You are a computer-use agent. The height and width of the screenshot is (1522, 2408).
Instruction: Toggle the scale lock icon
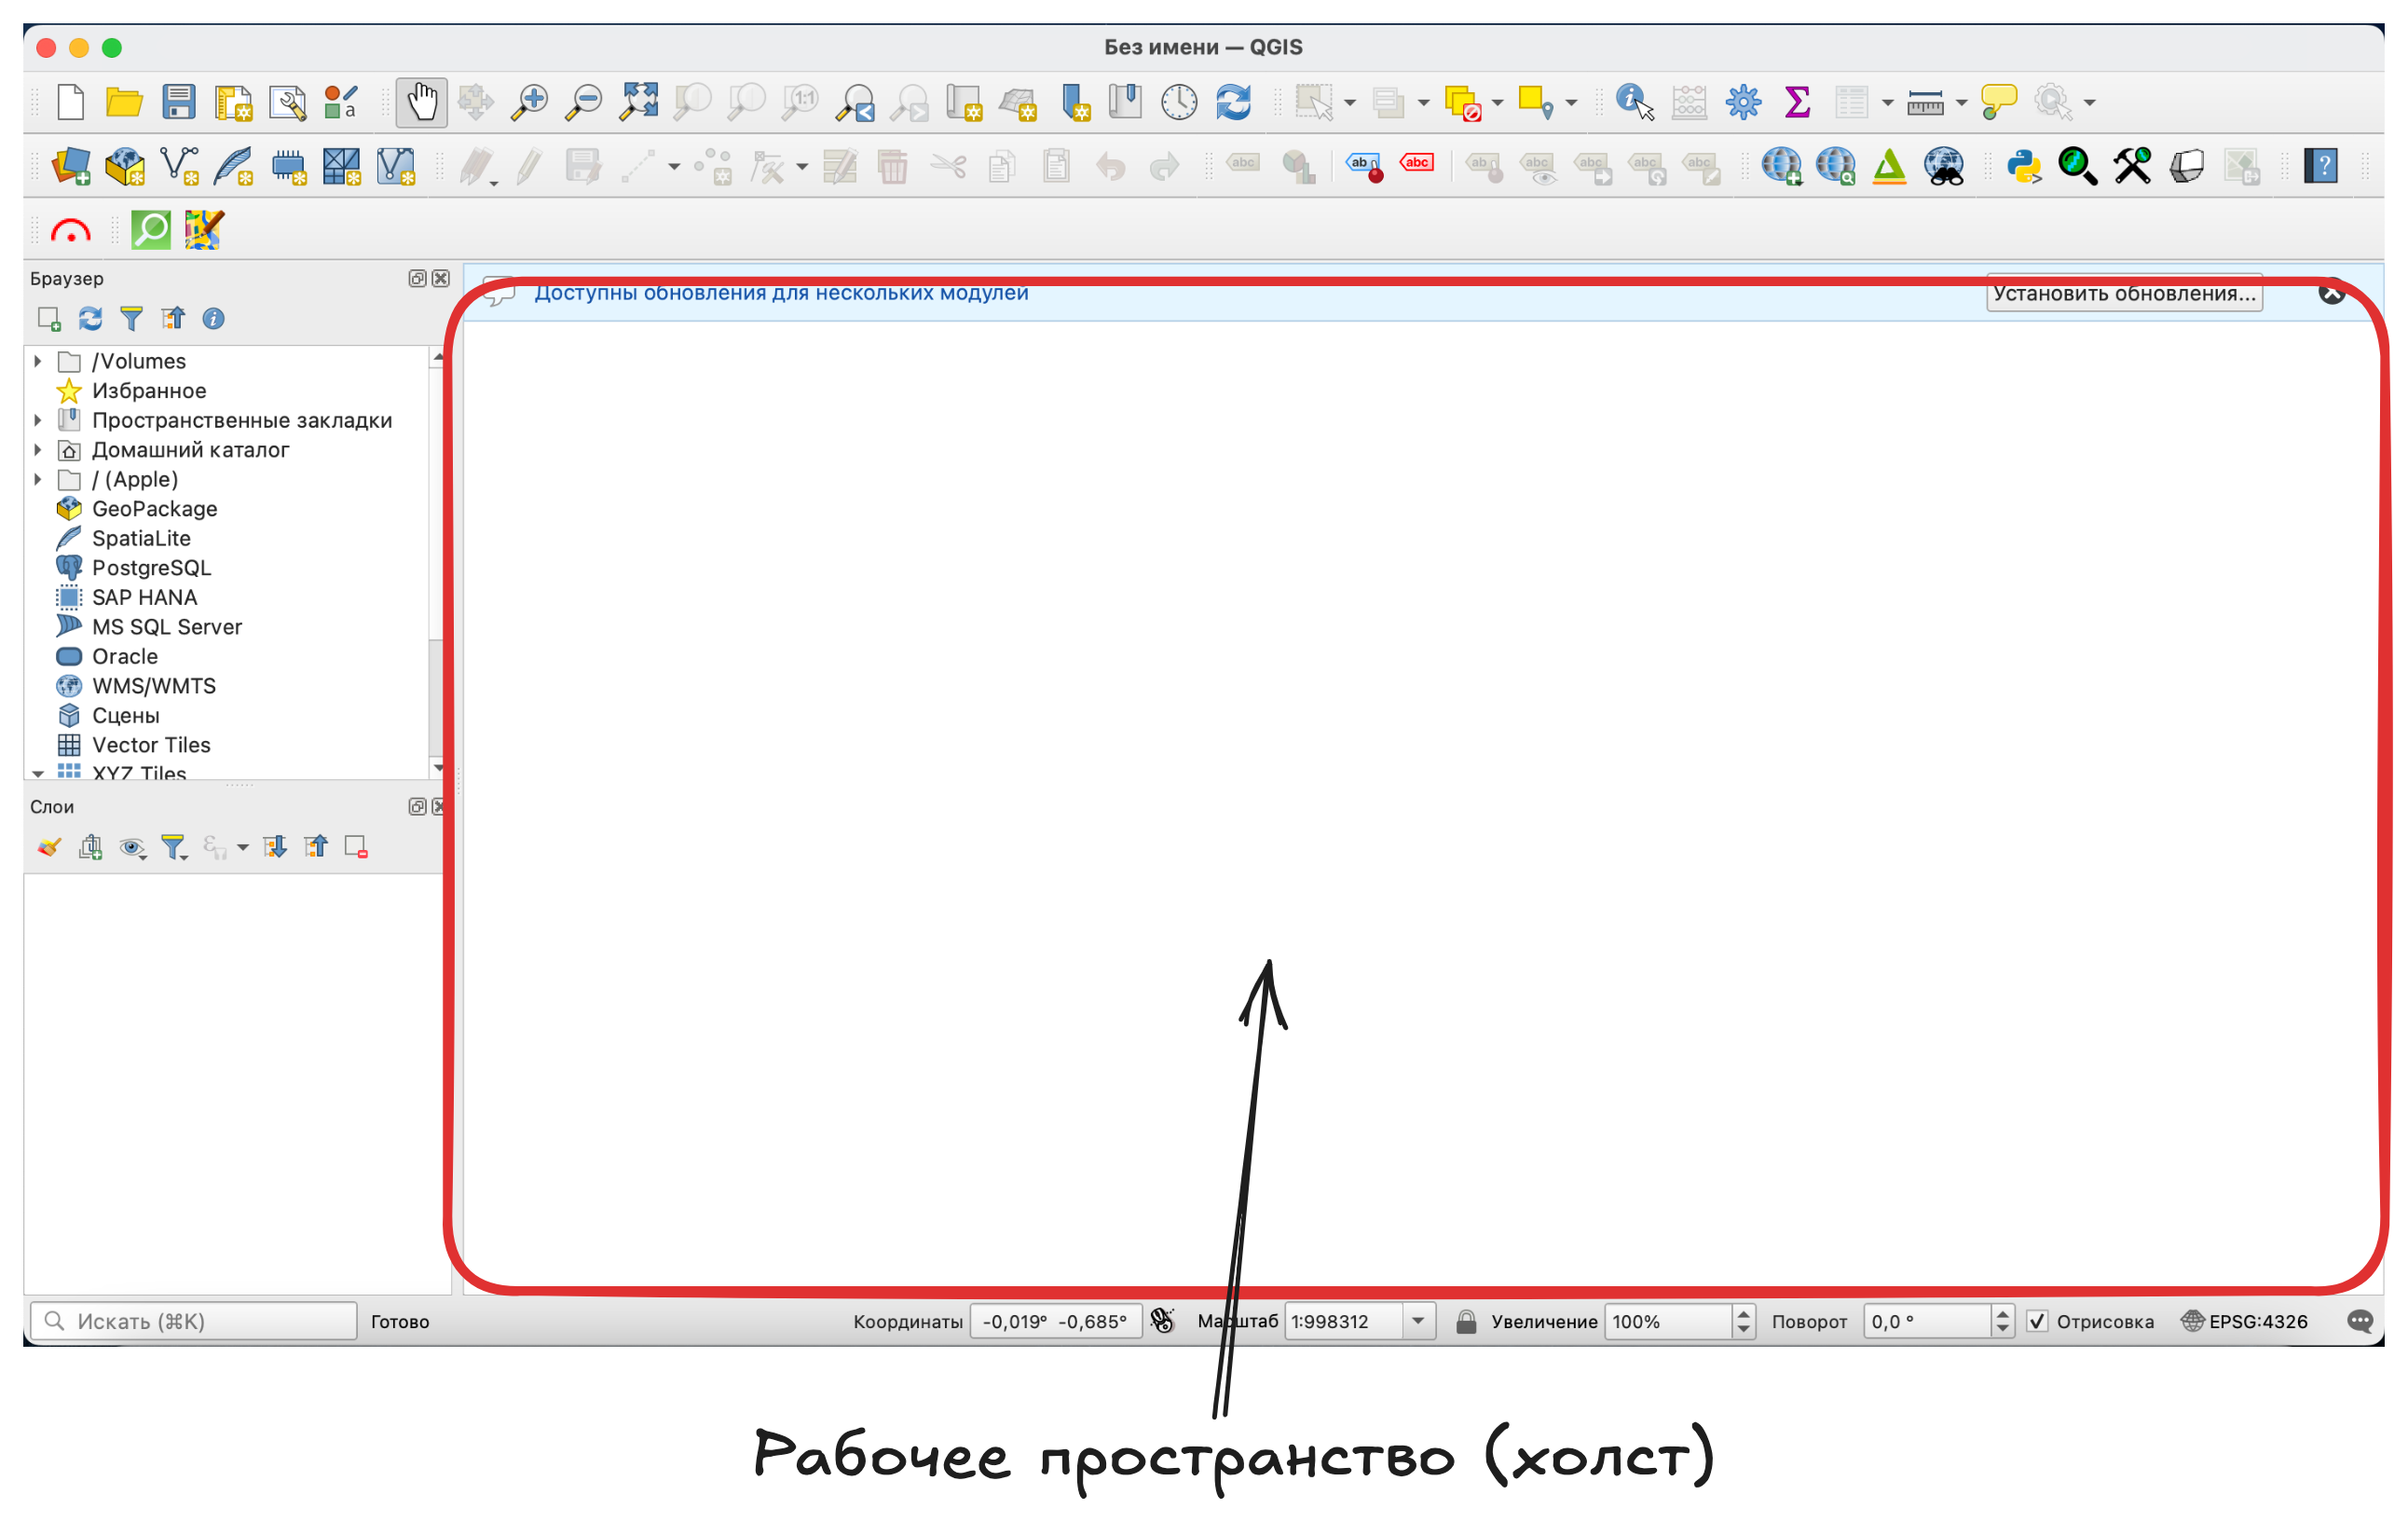click(x=1466, y=1321)
